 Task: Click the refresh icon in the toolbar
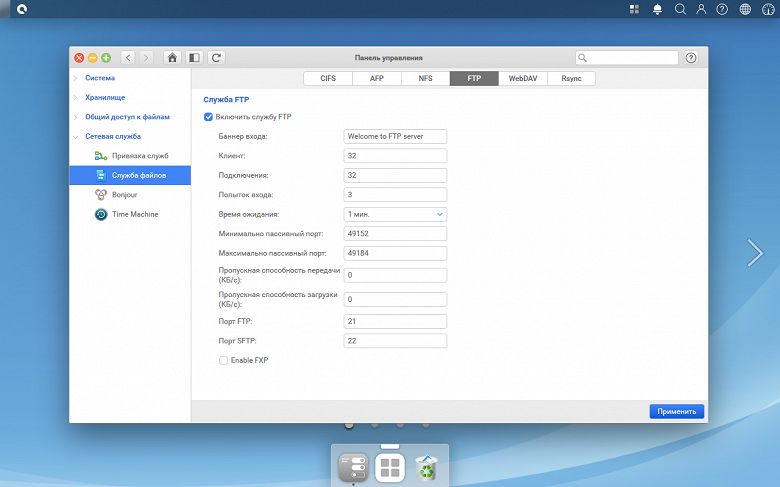pos(216,58)
